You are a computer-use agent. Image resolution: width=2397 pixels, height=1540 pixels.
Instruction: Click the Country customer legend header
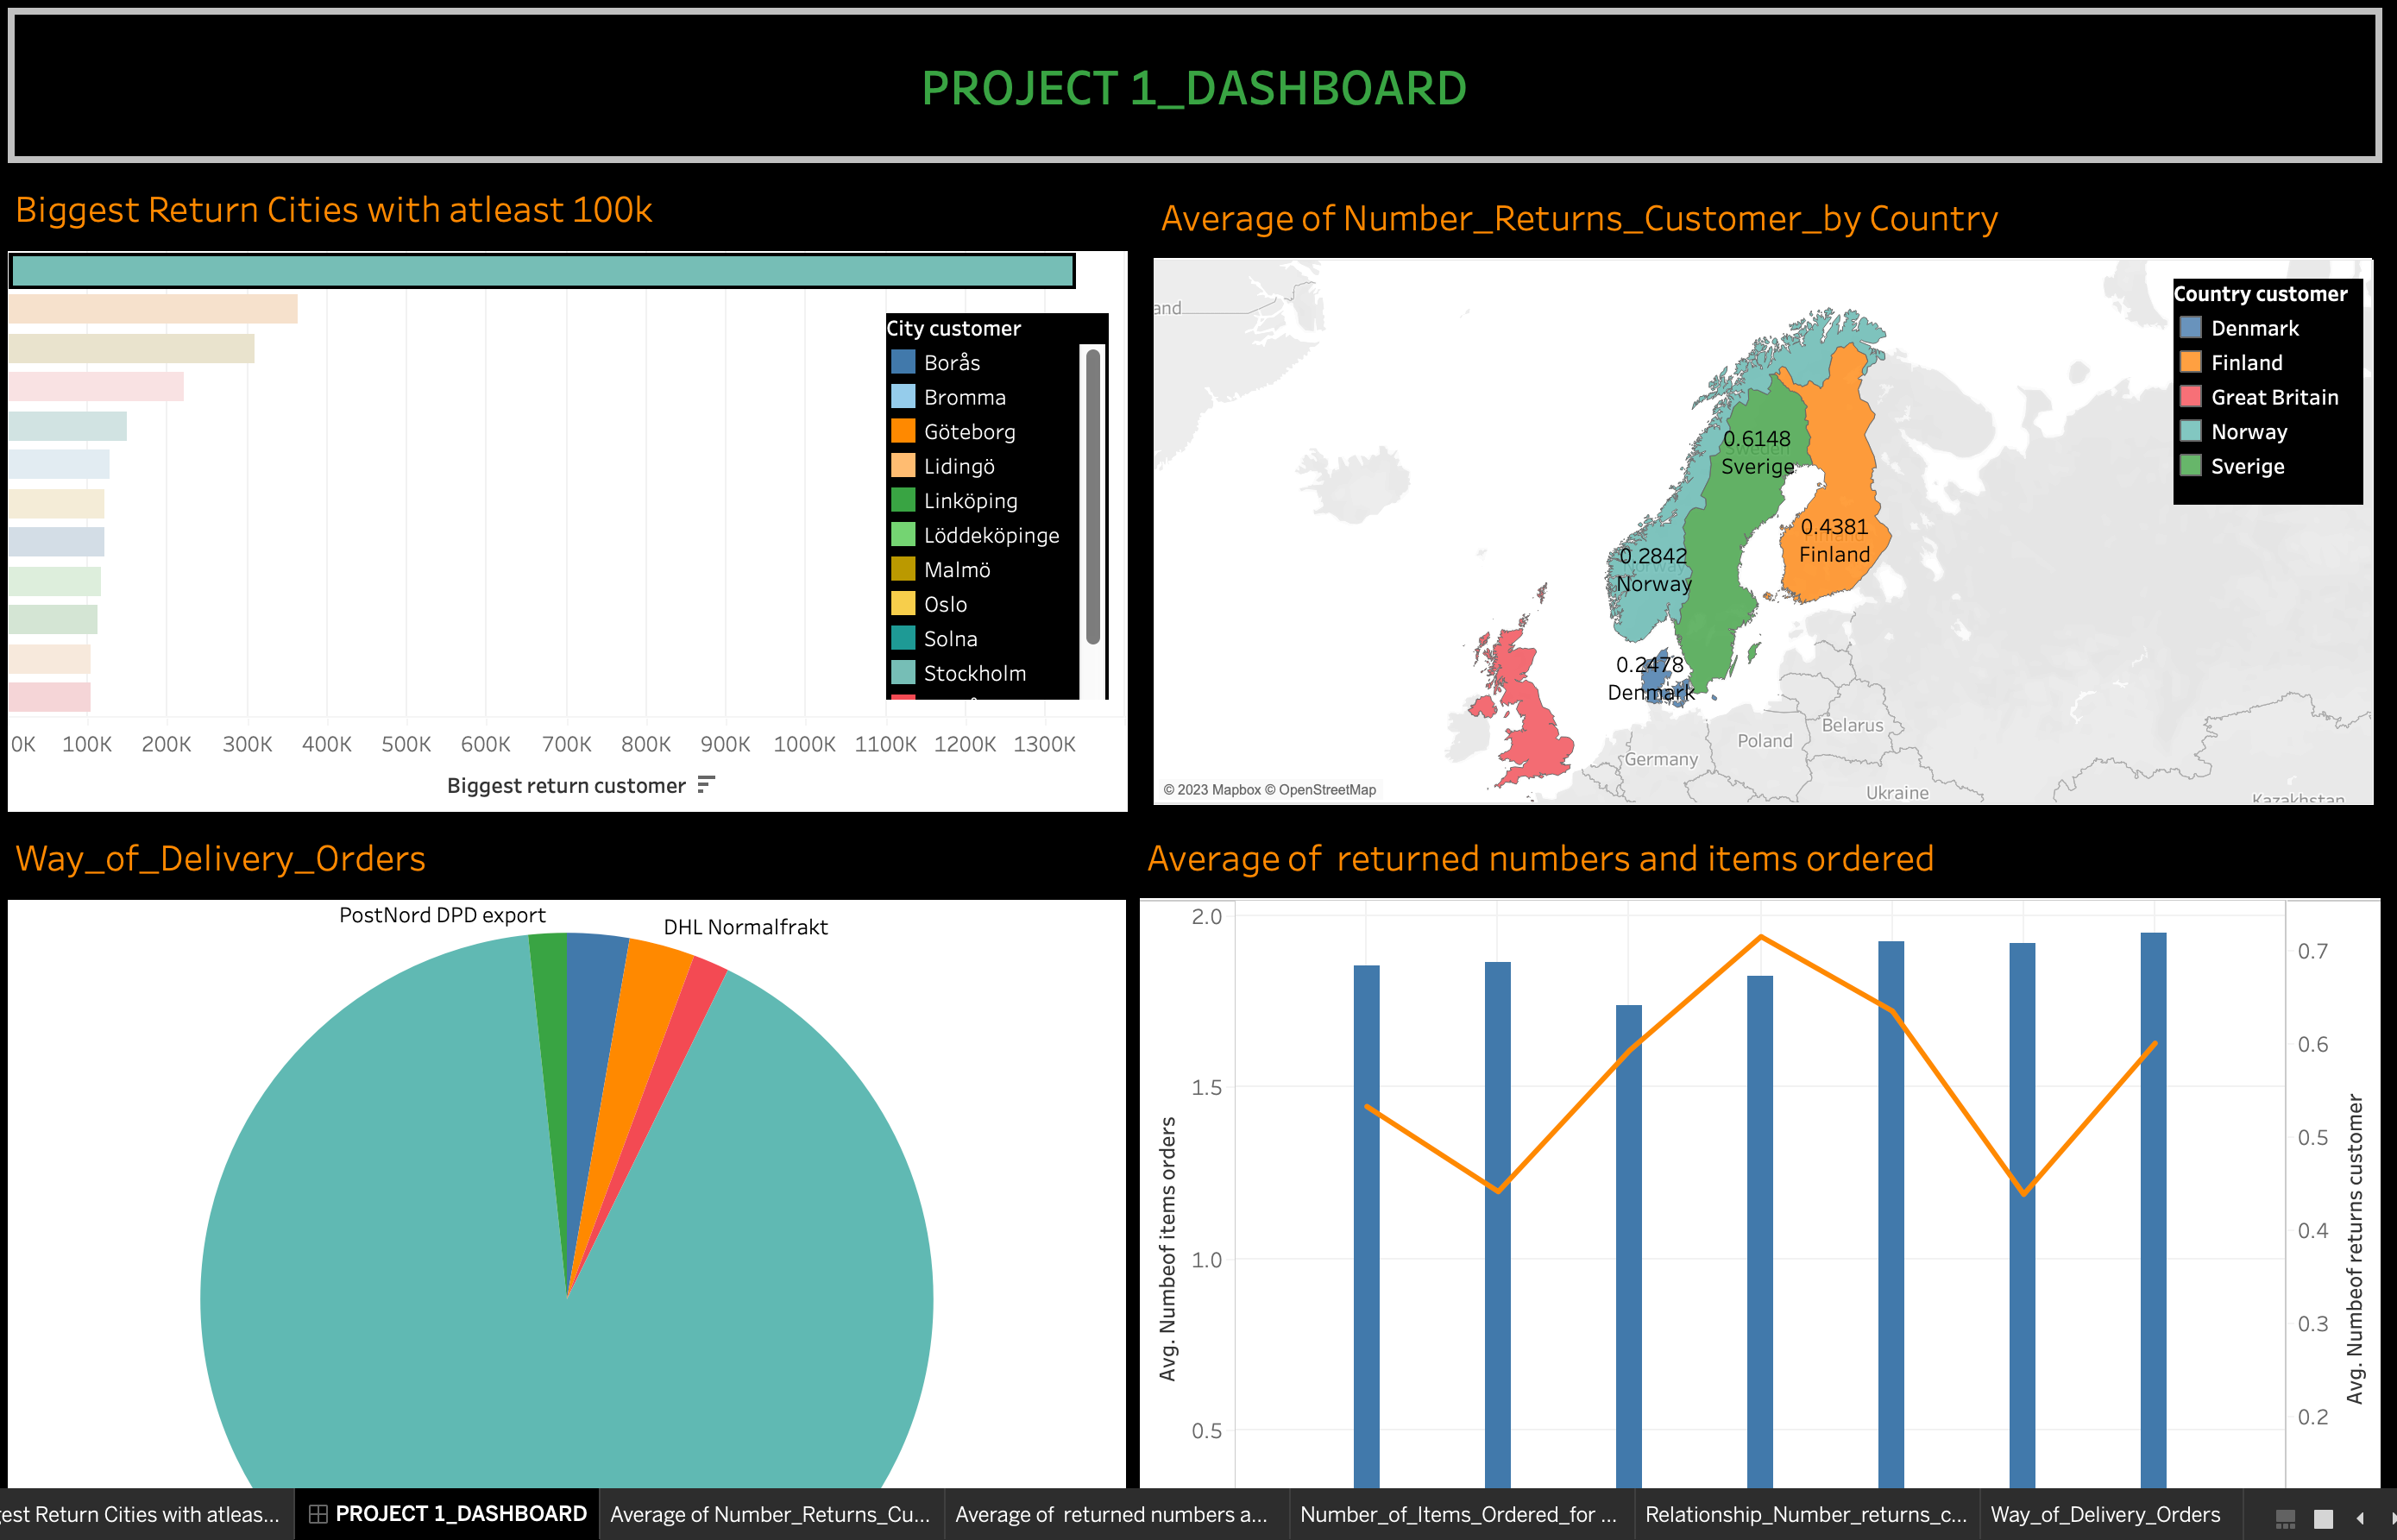(2260, 294)
